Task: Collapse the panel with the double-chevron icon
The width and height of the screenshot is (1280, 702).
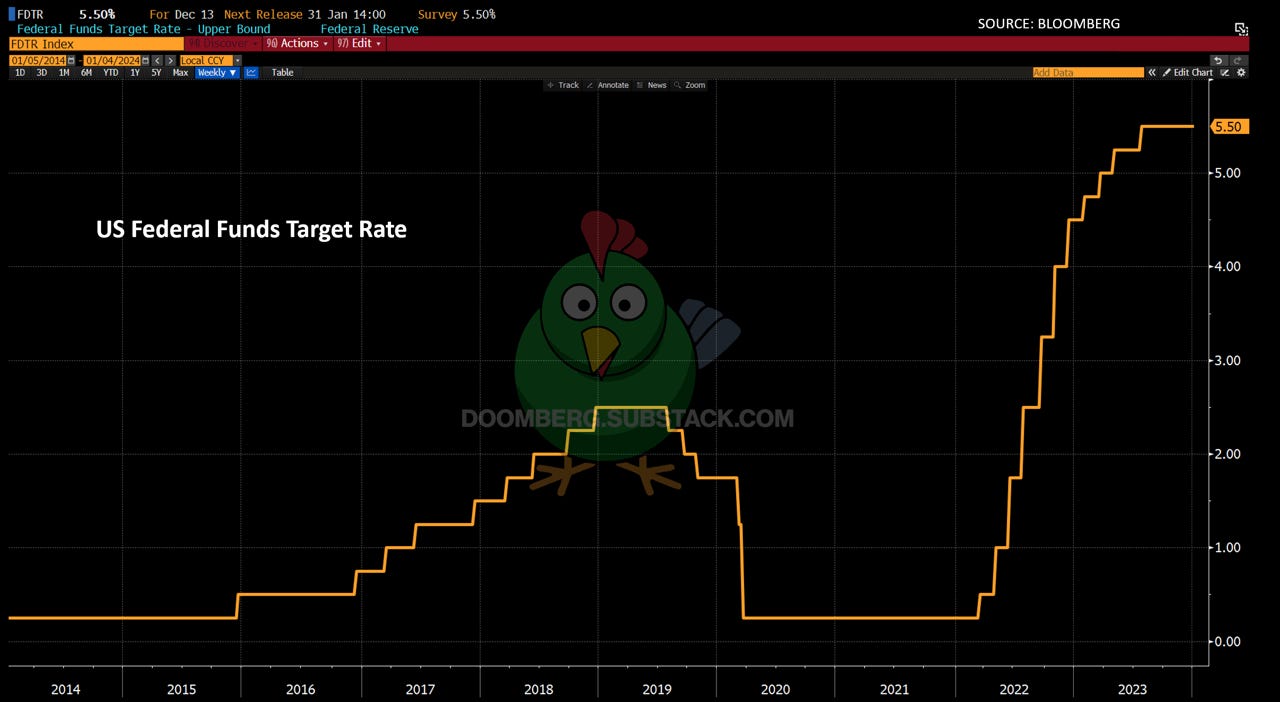Action: 1152,73
